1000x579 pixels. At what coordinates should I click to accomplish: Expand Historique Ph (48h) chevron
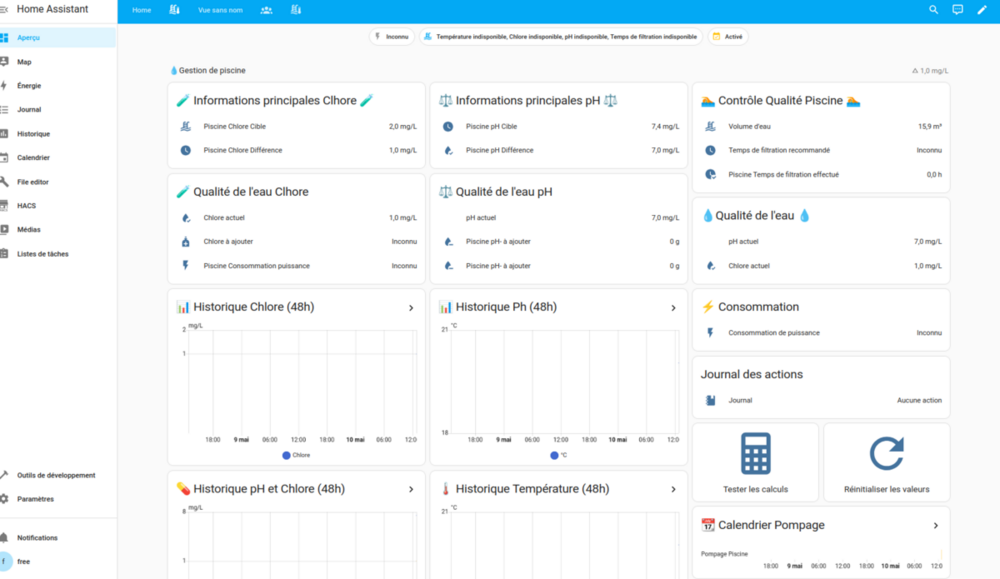[673, 308]
